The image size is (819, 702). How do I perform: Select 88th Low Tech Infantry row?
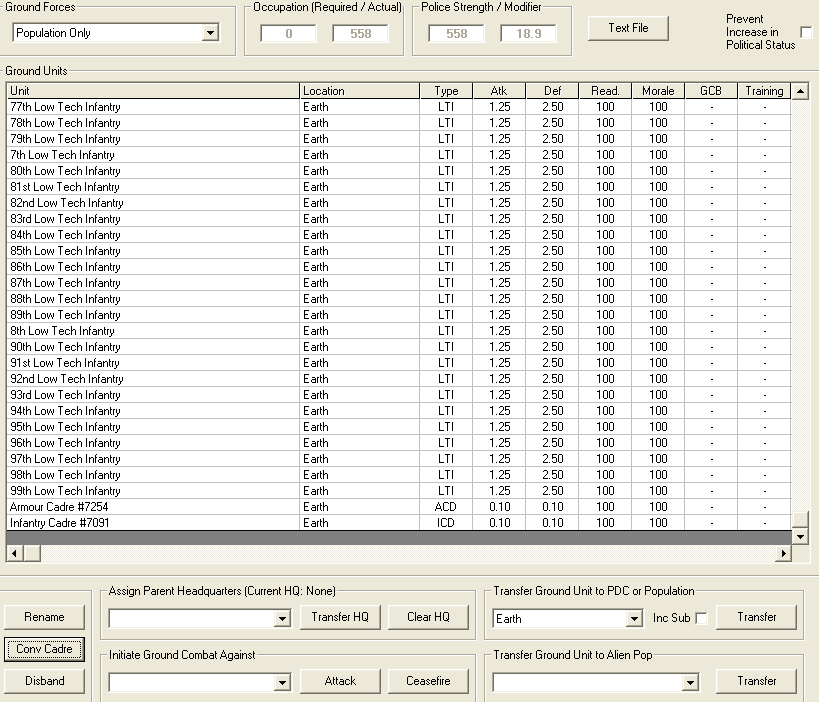pos(399,299)
